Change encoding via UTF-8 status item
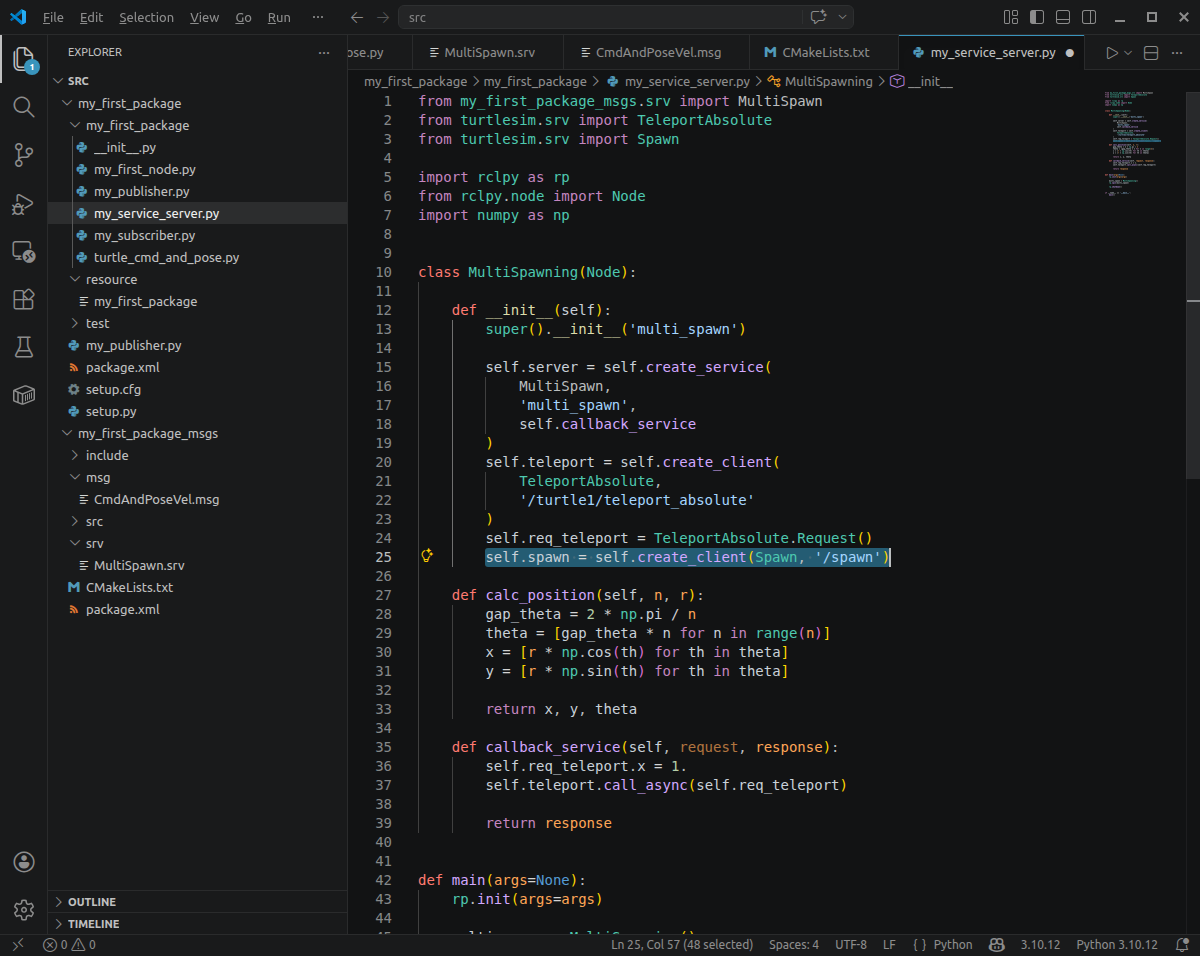 tap(851, 944)
